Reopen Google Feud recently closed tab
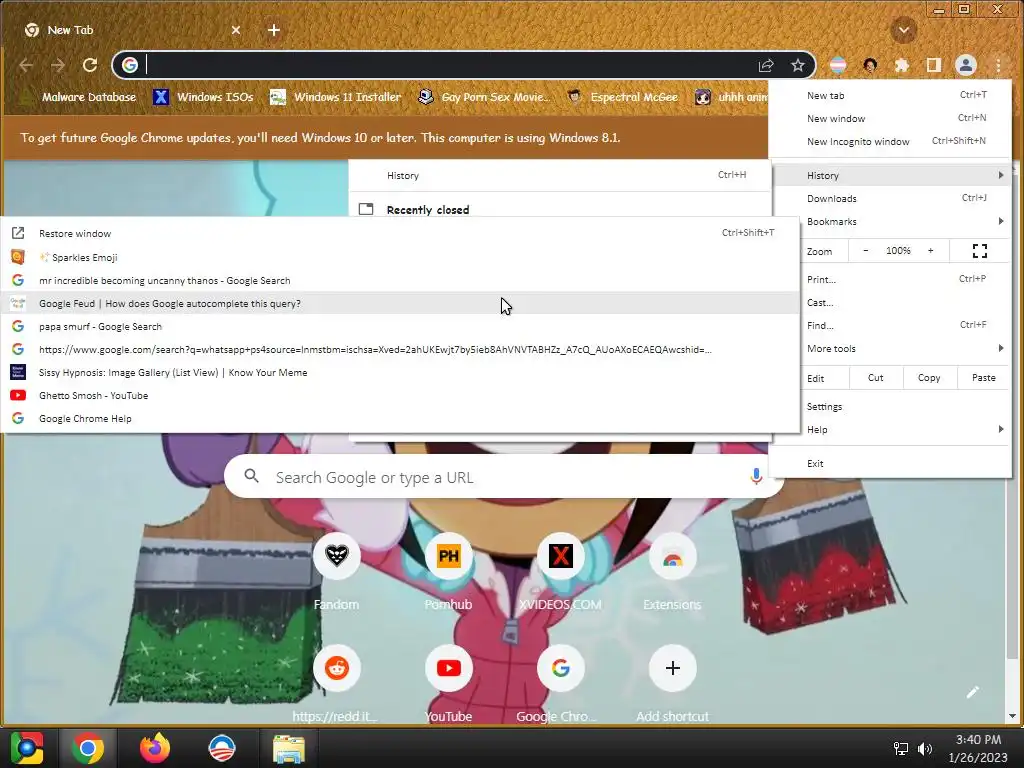Image resolution: width=1024 pixels, height=768 pixels. pyautogui.click(x=400, y=303)
